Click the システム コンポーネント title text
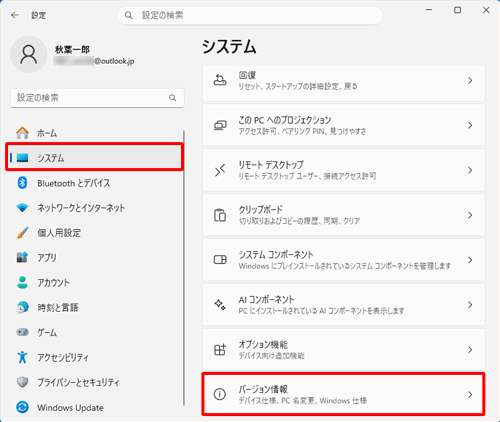 [x=276, y=255]
